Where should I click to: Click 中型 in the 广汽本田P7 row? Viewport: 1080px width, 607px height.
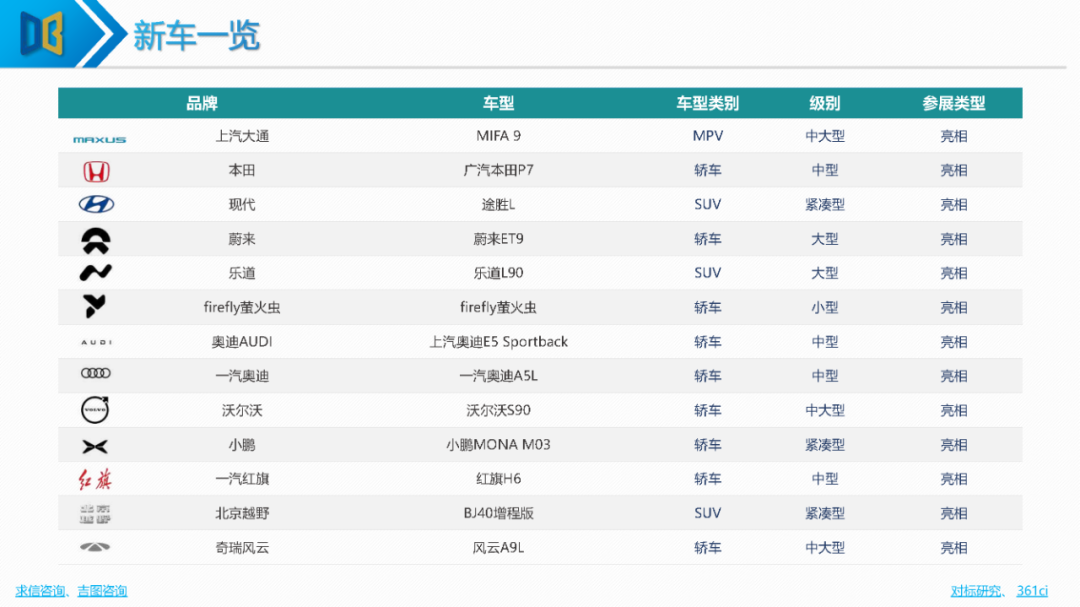pyautogui.click(x=824, y=170)
